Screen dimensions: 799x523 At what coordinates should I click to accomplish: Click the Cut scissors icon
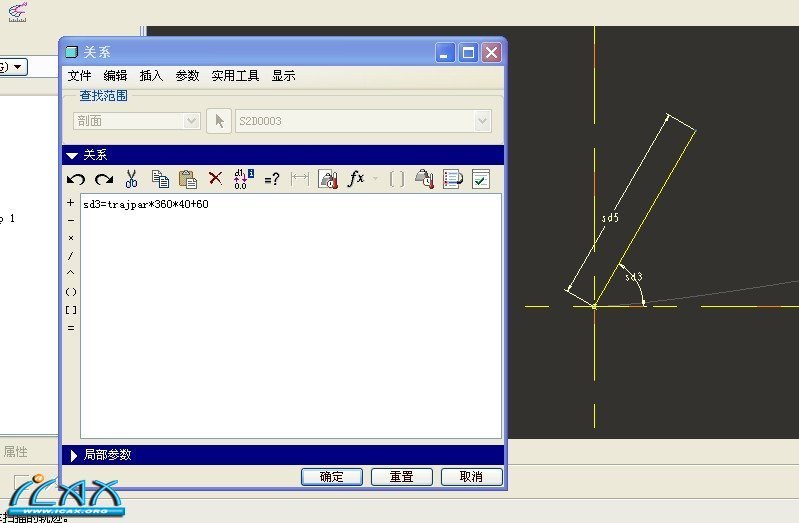(x=131, y=179)
